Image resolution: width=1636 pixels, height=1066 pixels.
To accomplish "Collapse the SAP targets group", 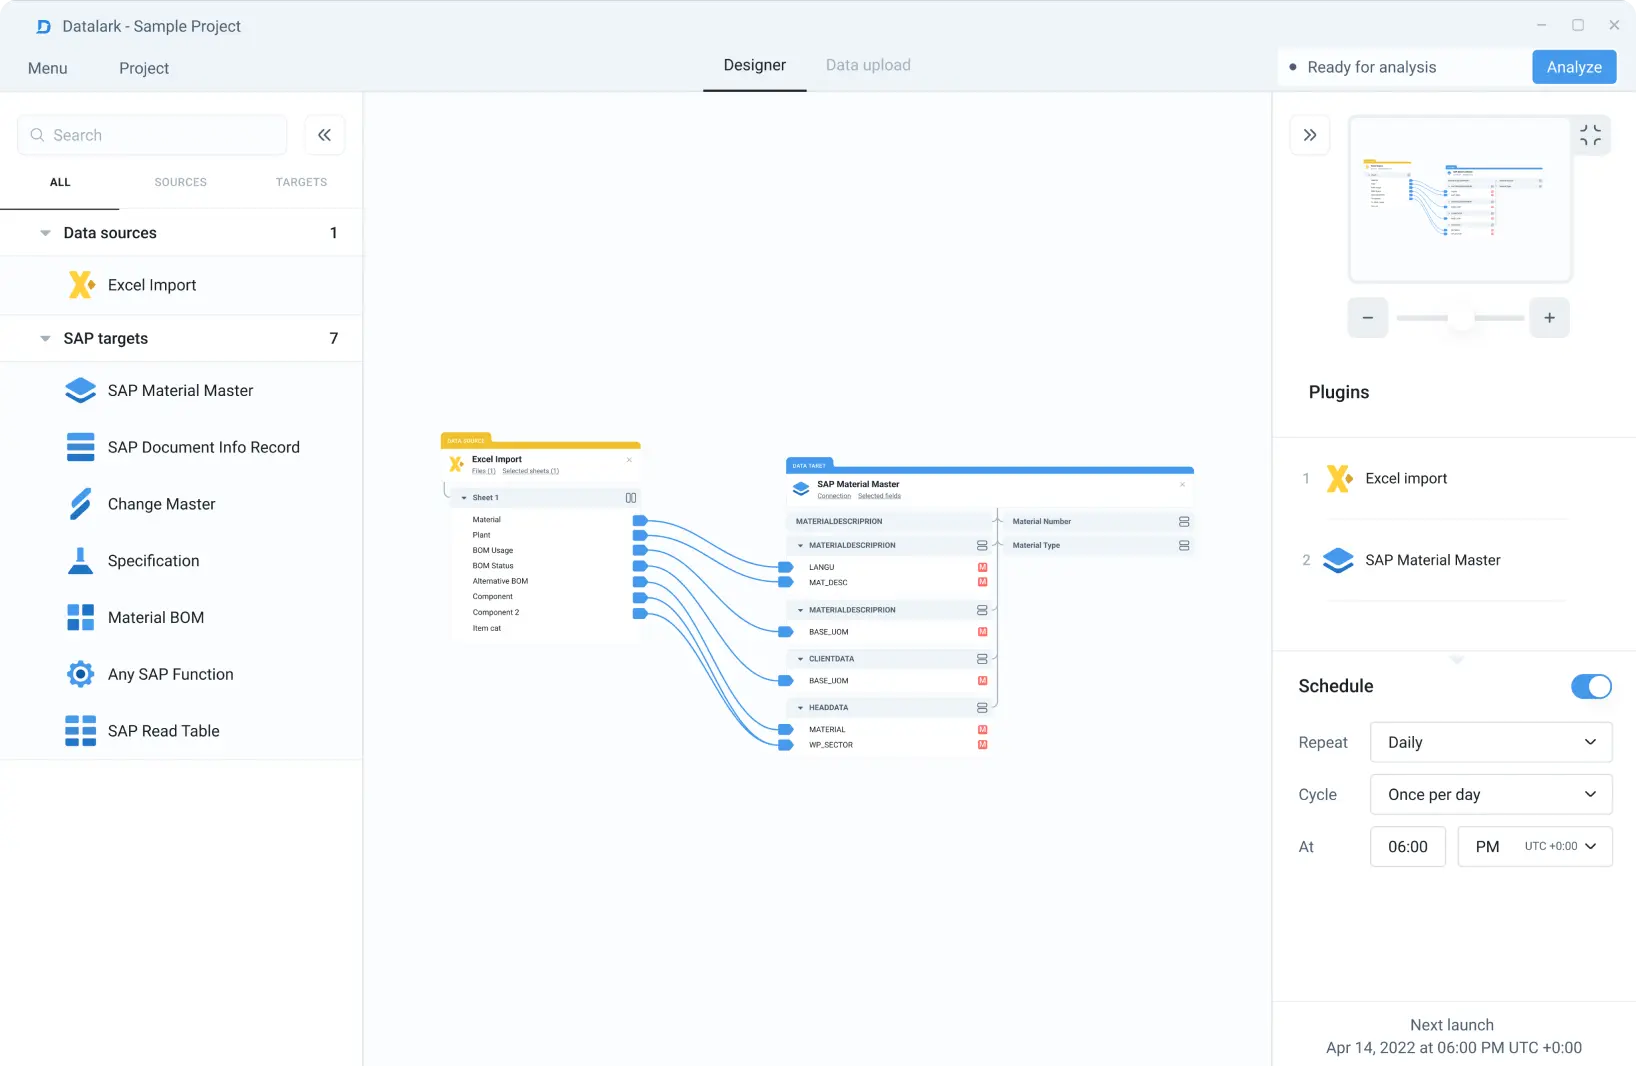I will pyautogui.click(x=45, y=339).
